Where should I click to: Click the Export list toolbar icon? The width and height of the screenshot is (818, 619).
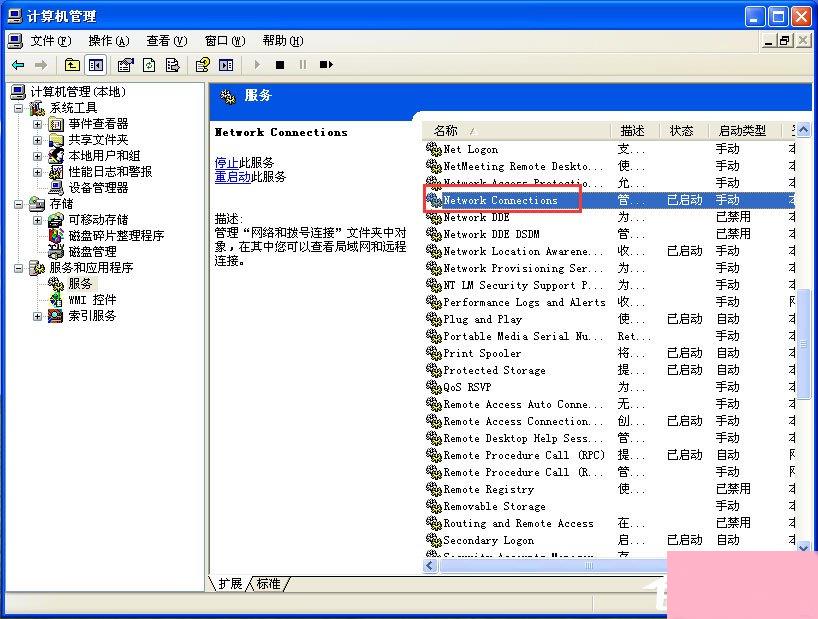pos(172,65)
